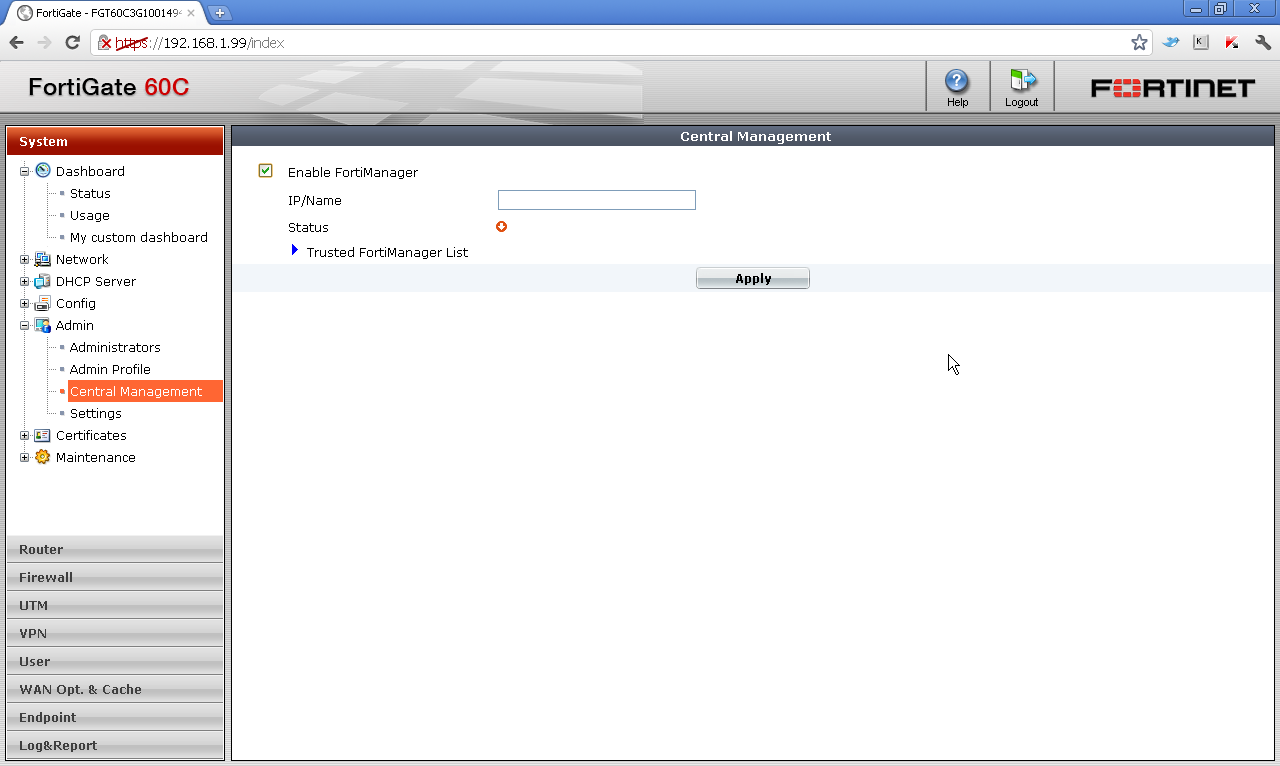The image size is (1280, 766).
Task: Open the Firewall menu section
Action: 115,577
